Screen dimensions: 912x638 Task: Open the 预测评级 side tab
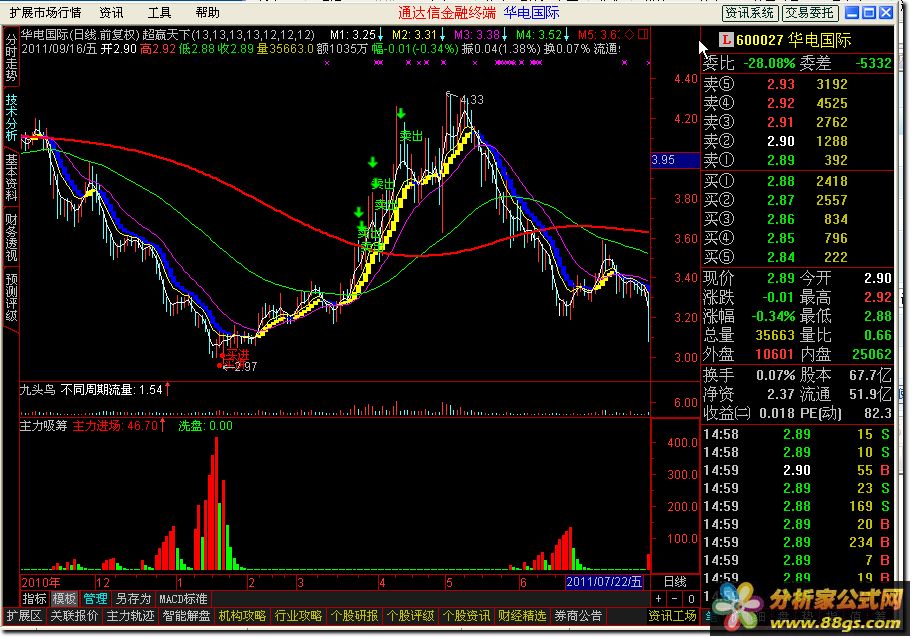(x=11, y=298)
